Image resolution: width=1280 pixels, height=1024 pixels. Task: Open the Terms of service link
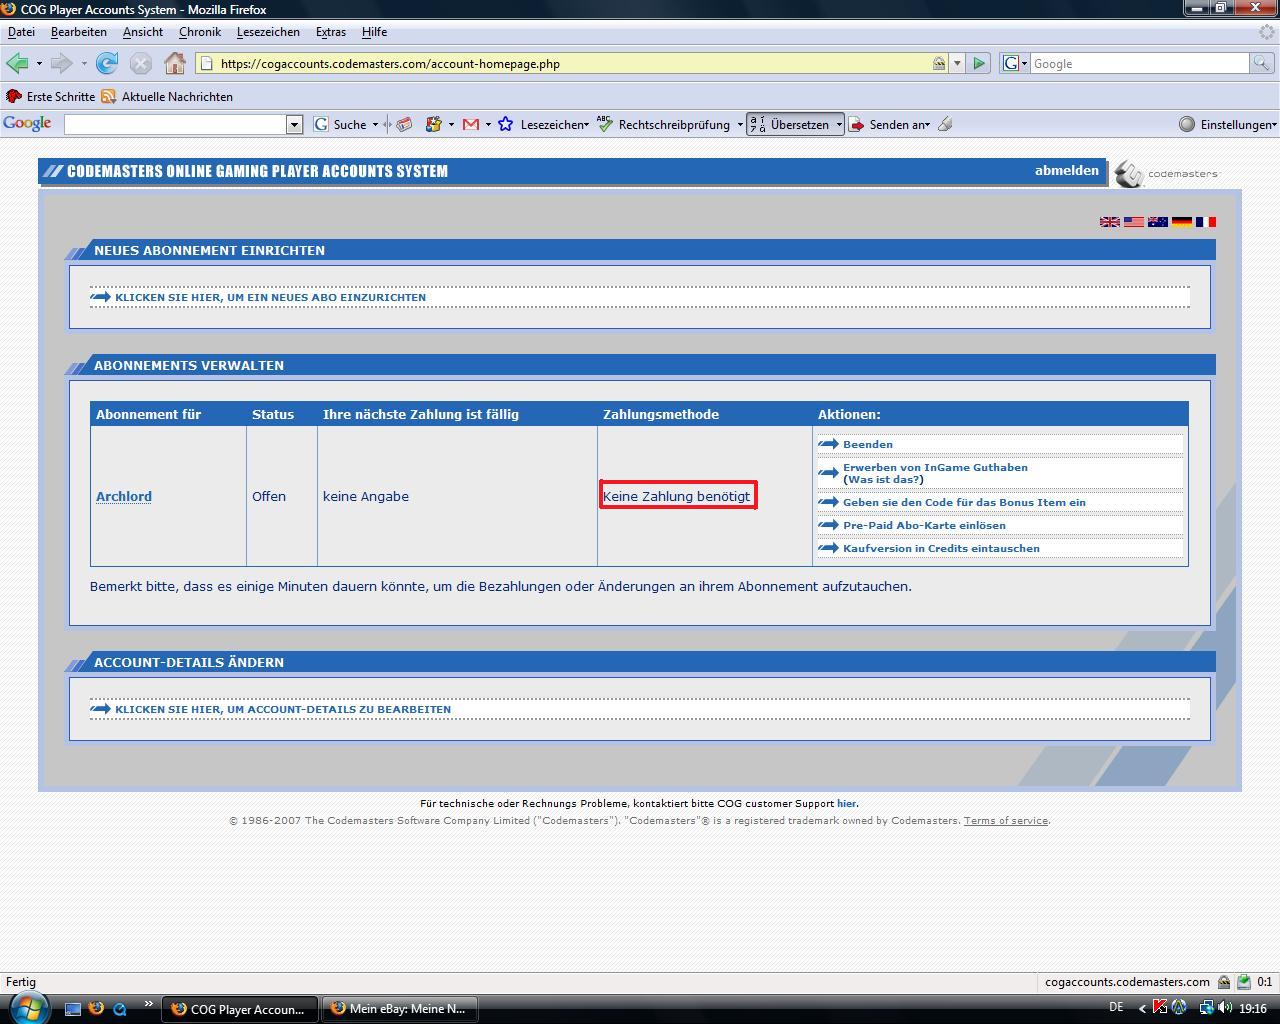pyautogui.click(x=1005, y=820)
